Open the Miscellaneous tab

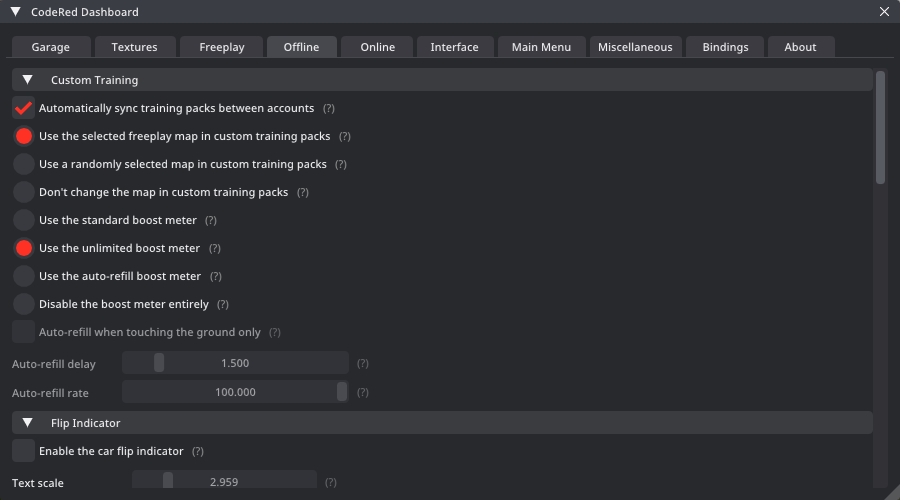click(636, 47)
